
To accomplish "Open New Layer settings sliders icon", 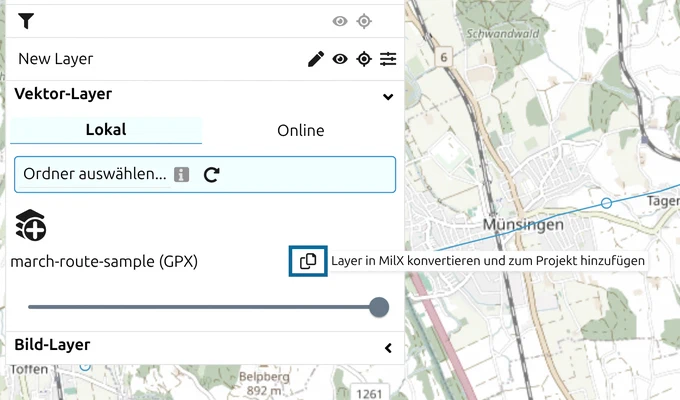I will (x=388, y=59).
